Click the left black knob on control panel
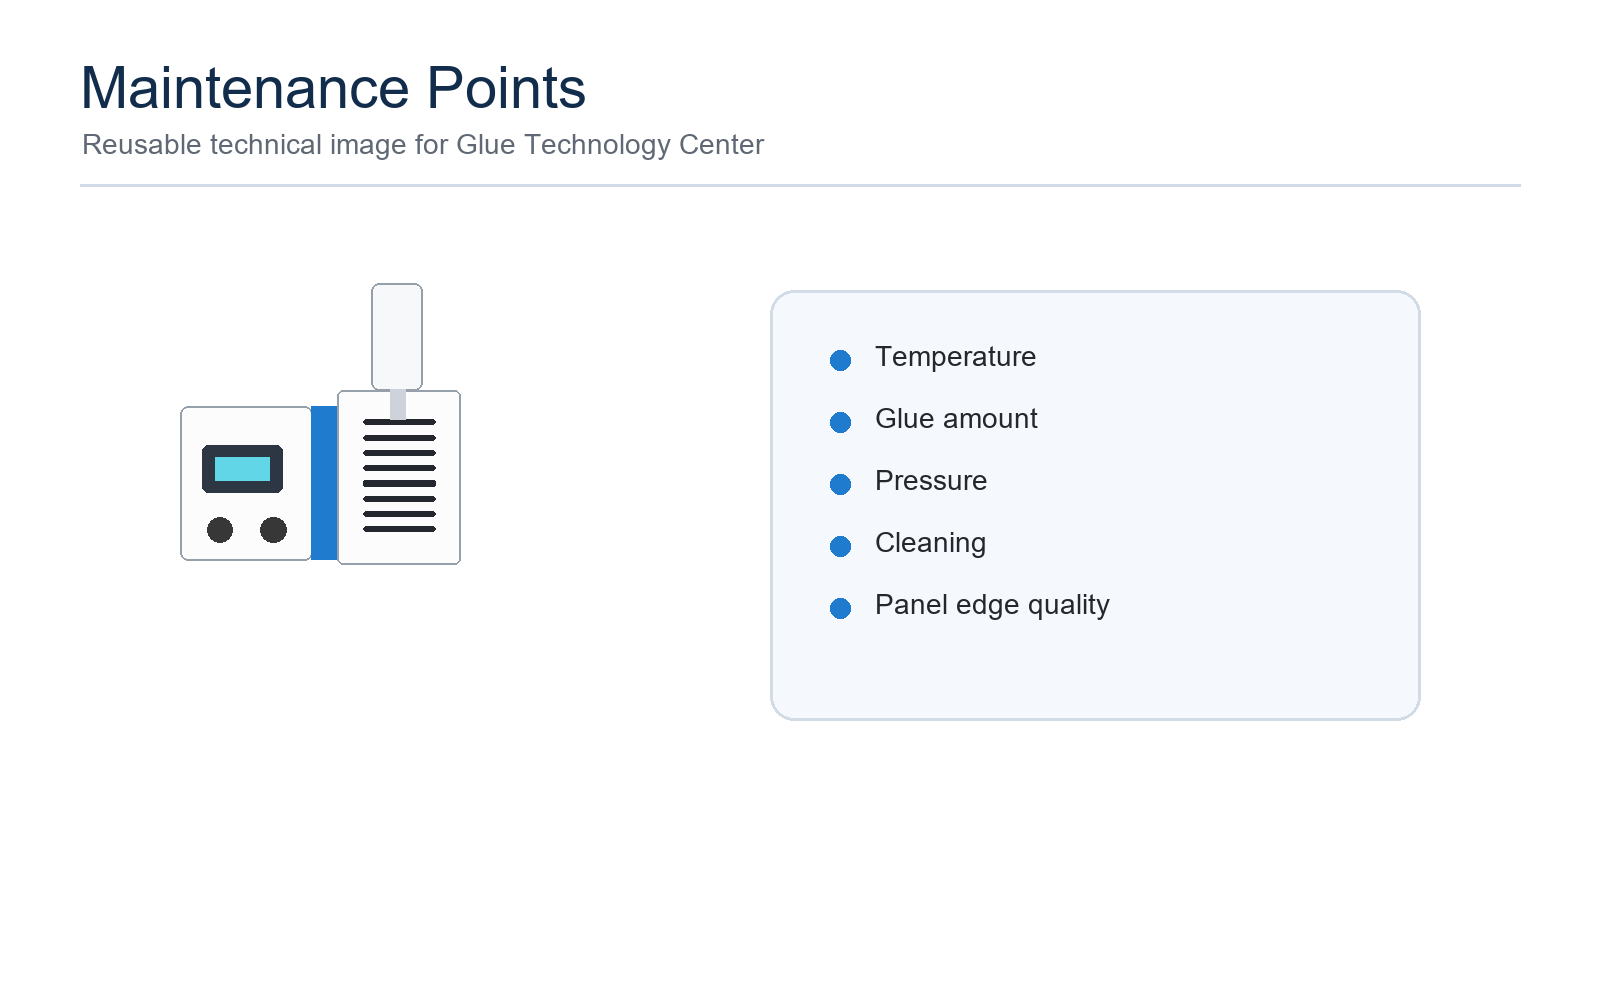Screen dimensions: 1600x1000 220,530
